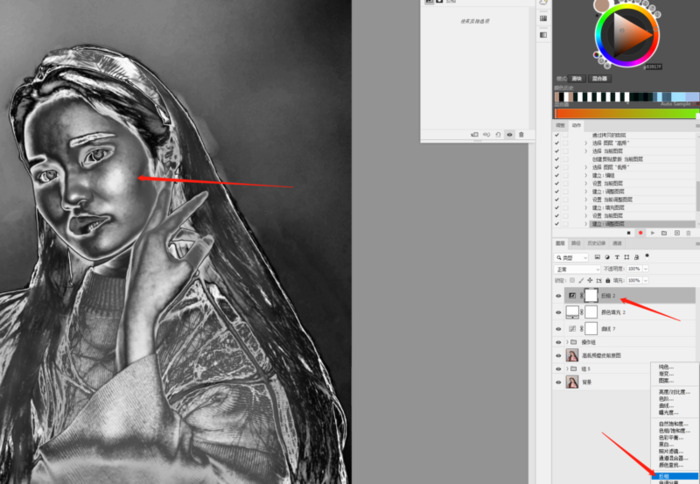Screen dimensions: 700x484
Task: Hide the 颜色填充 2 layer
Action: (x=558, y=312)
